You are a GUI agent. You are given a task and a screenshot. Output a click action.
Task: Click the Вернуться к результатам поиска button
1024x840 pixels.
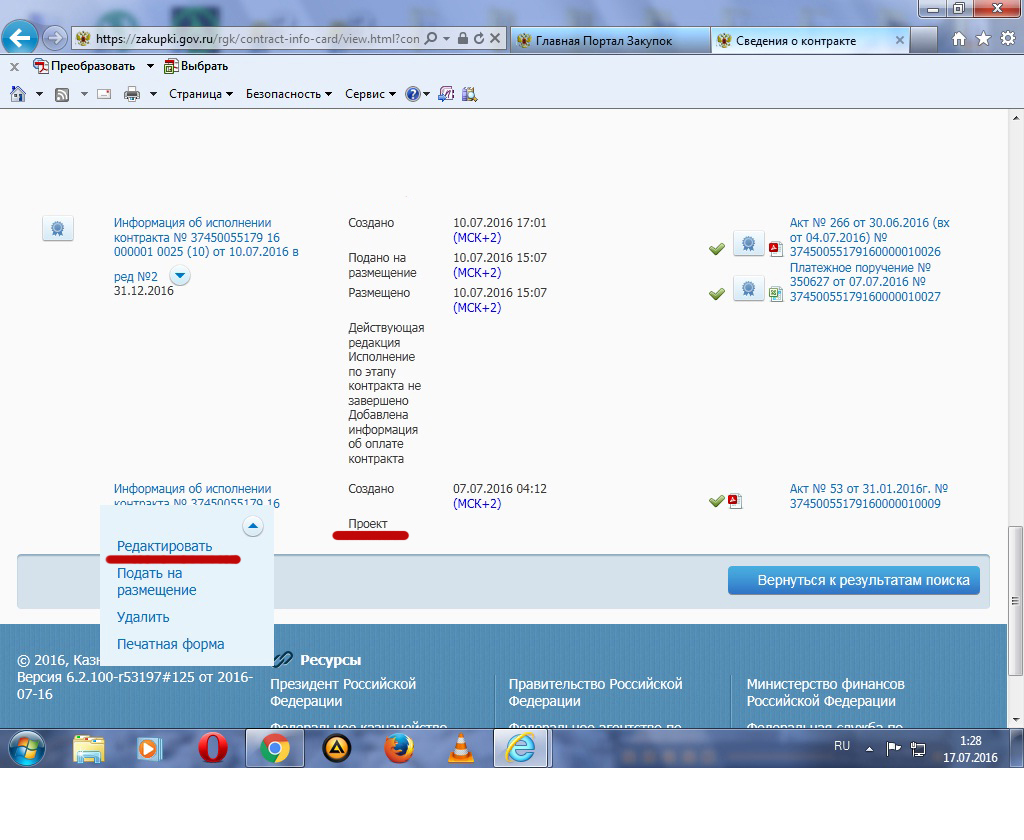pyautogui.click(x=853, y=580)
